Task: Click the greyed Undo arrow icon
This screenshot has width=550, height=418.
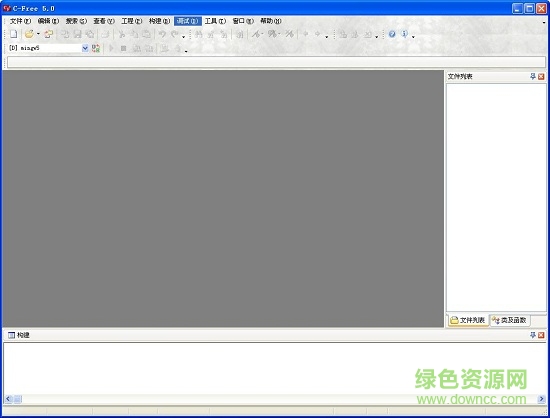Action: coord(162,34)
